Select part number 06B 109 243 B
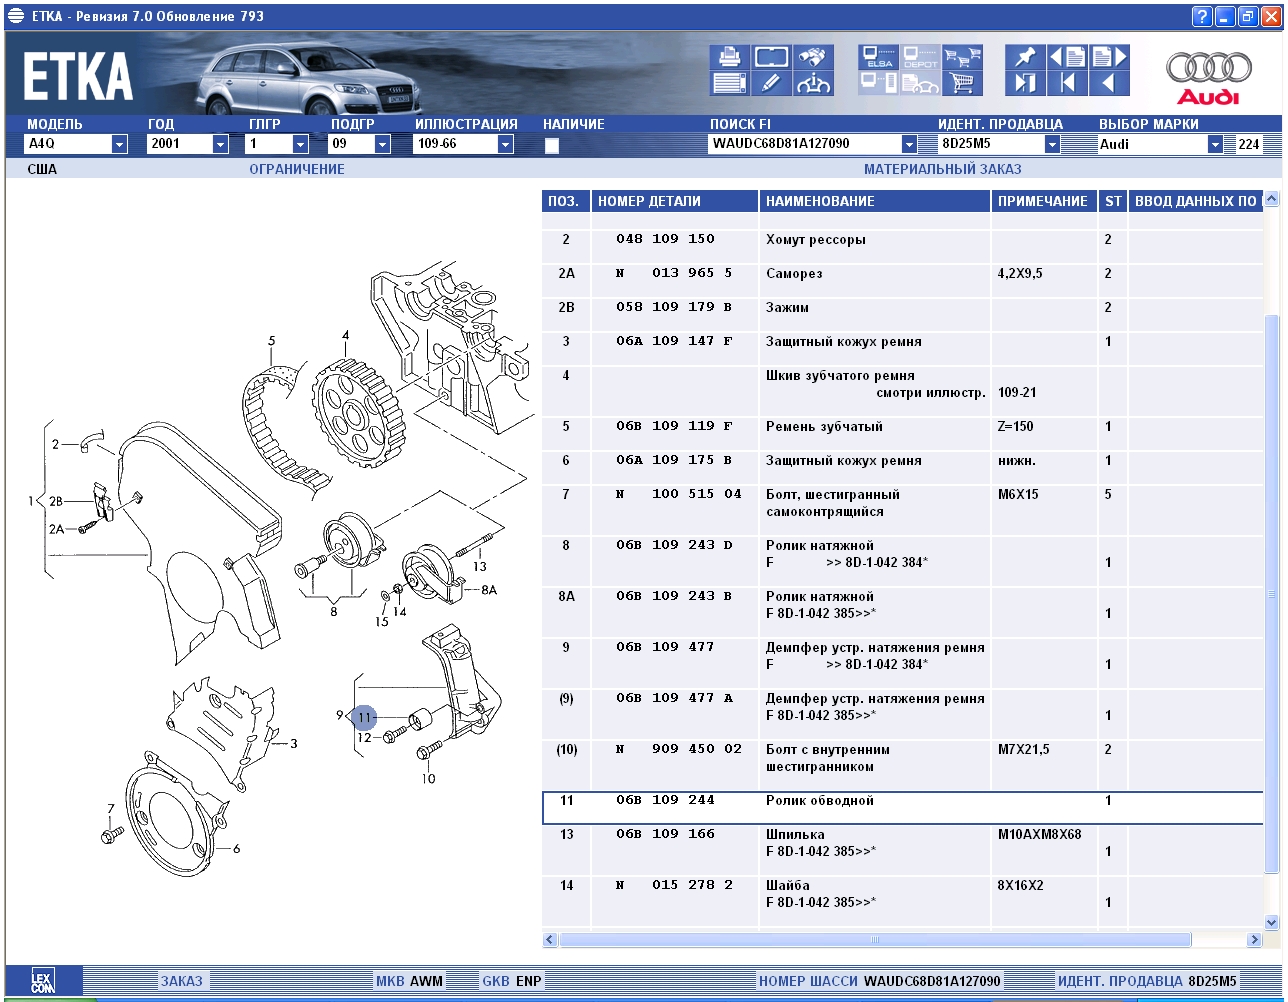This screenshot has height=1002, width=1288. (675, 596)
